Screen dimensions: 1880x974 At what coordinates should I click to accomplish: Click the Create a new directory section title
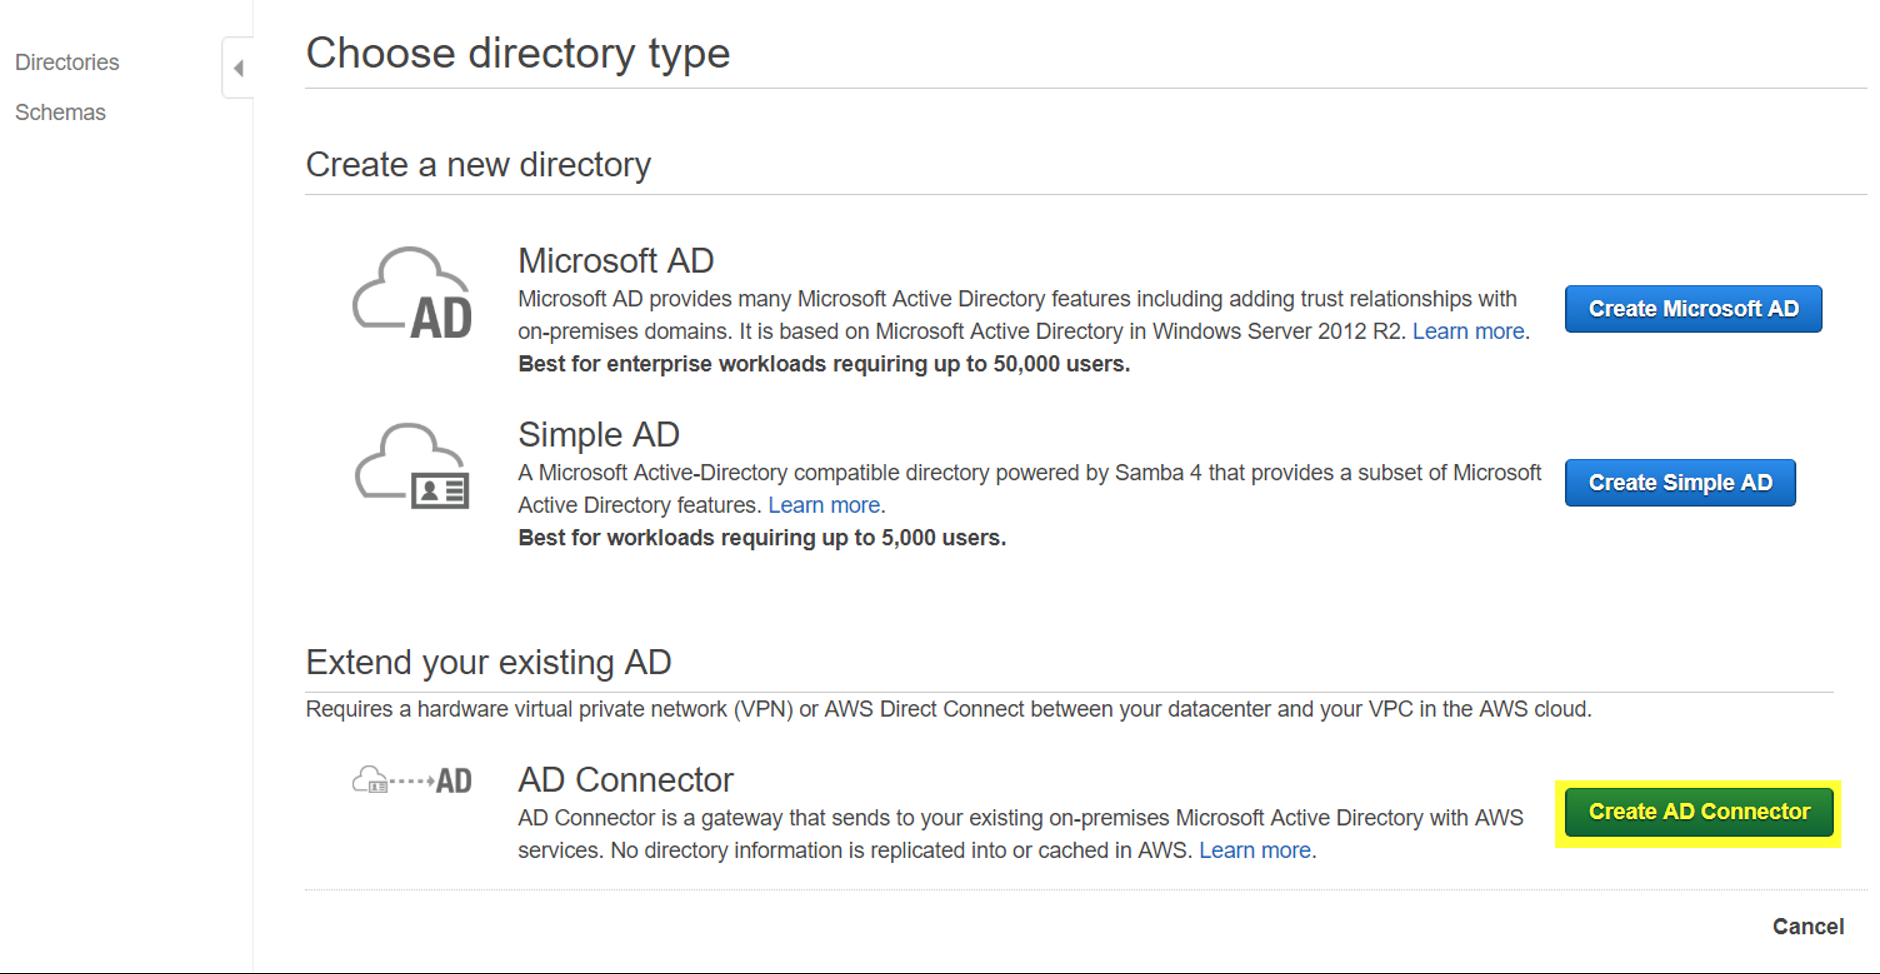478,164
